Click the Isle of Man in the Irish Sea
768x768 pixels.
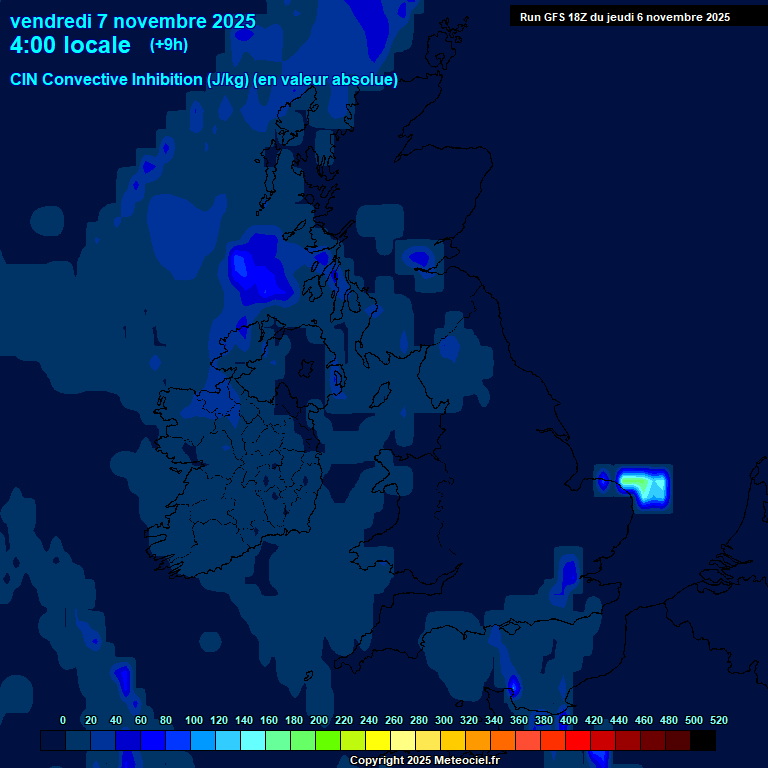338,380
